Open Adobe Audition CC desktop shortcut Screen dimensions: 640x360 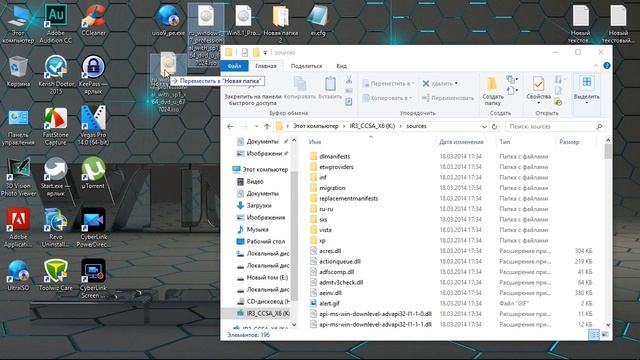click(56, 24)
